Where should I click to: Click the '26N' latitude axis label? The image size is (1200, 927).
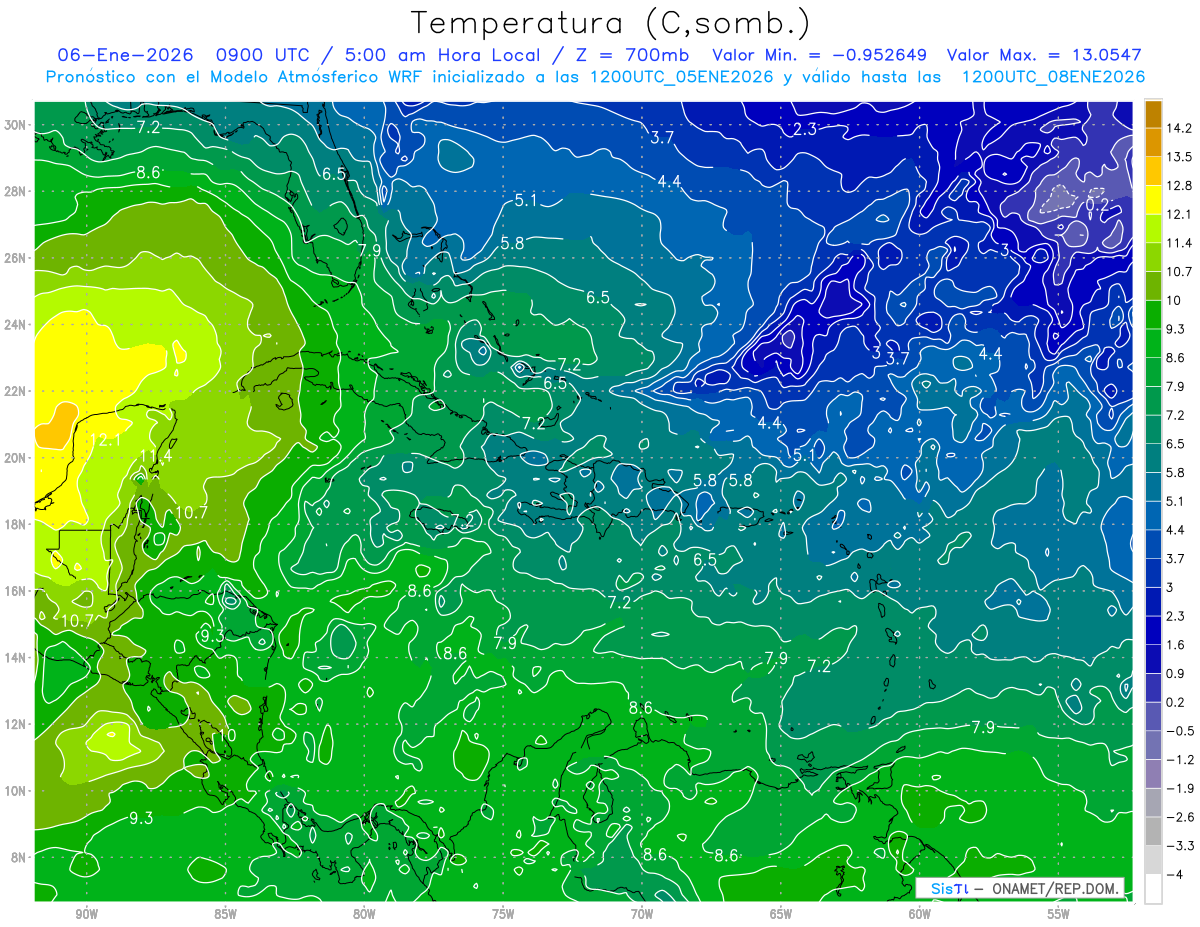[x=16, y=258]
